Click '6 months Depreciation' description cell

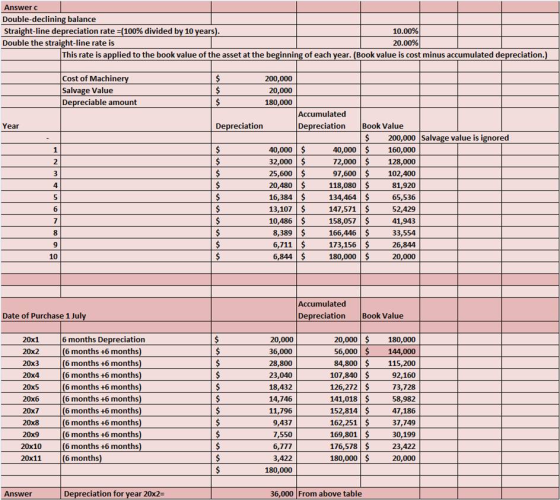tap(136, 339)
